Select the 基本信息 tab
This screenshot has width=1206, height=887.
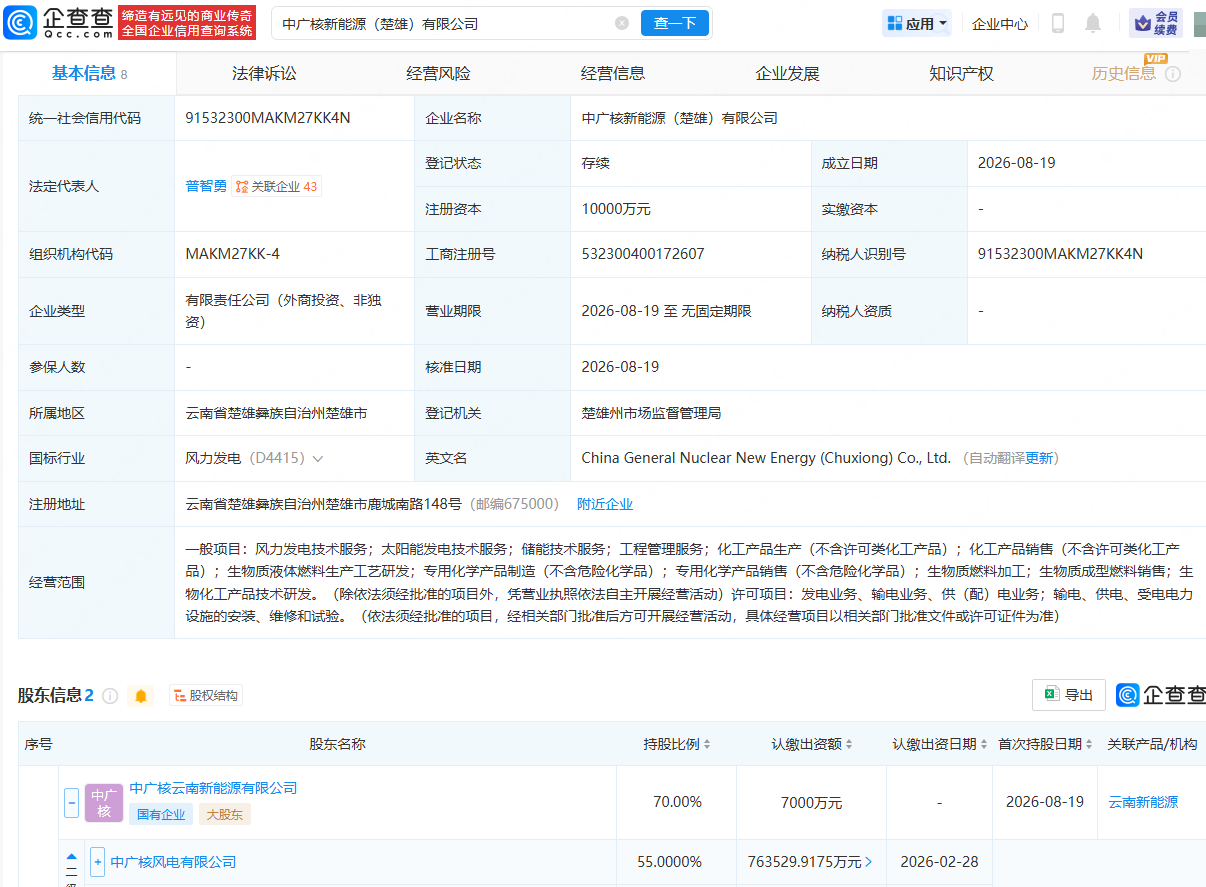pos(89,74)
